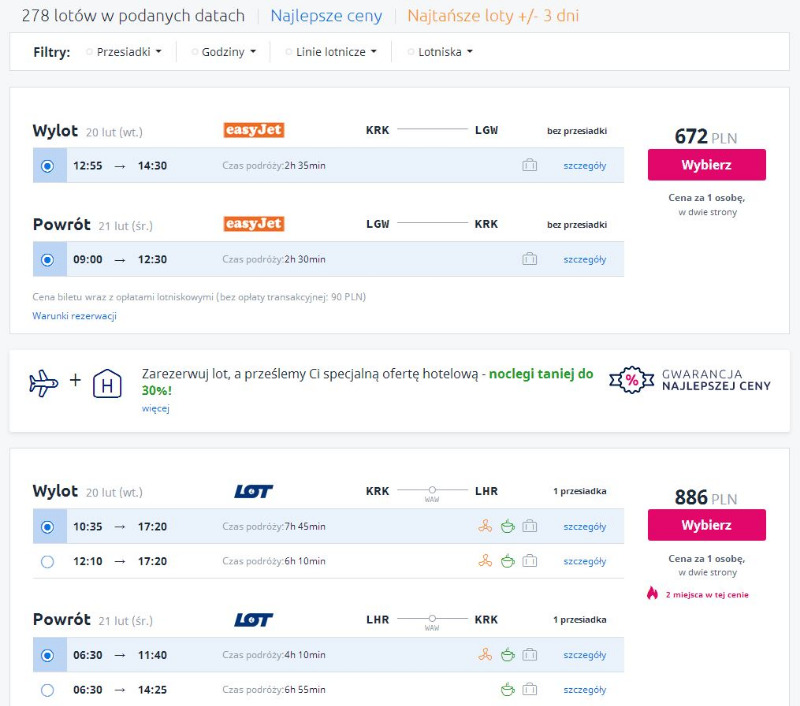800x706 pixels.
Task: Select the 12:10 LOT departure radio button
Action: click(47, 562)
